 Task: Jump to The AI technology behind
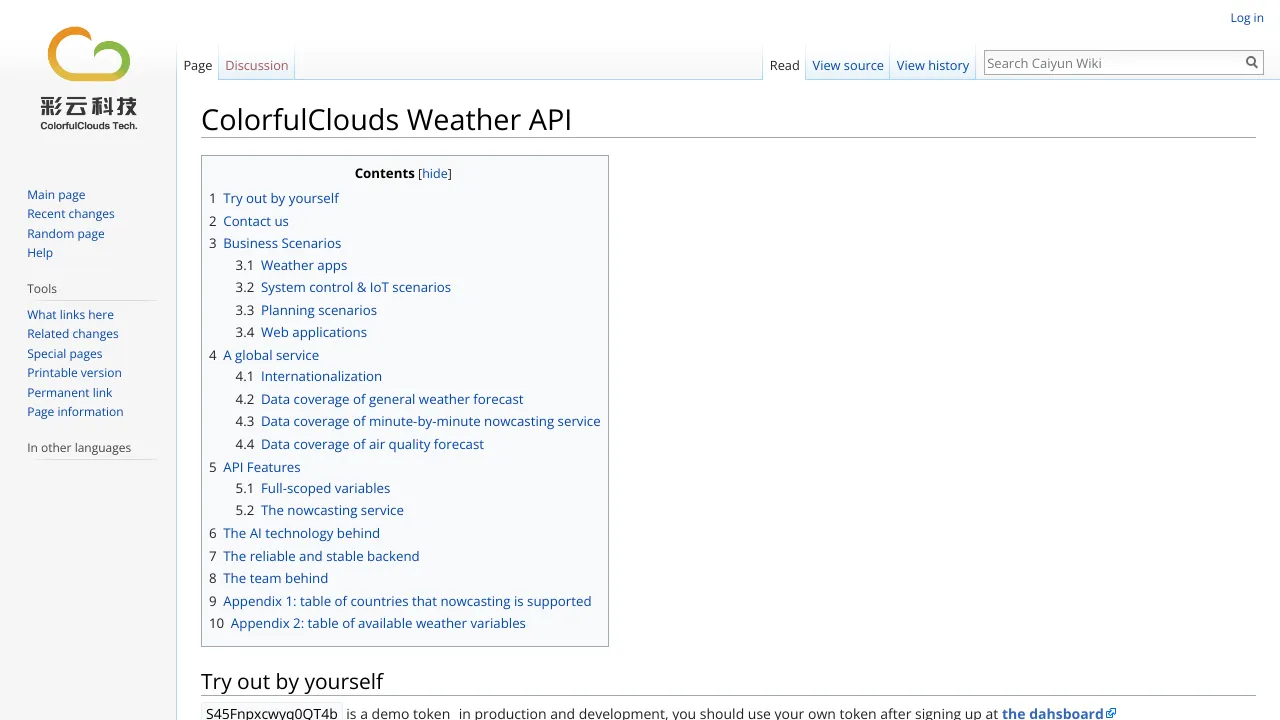click(295, 533)
